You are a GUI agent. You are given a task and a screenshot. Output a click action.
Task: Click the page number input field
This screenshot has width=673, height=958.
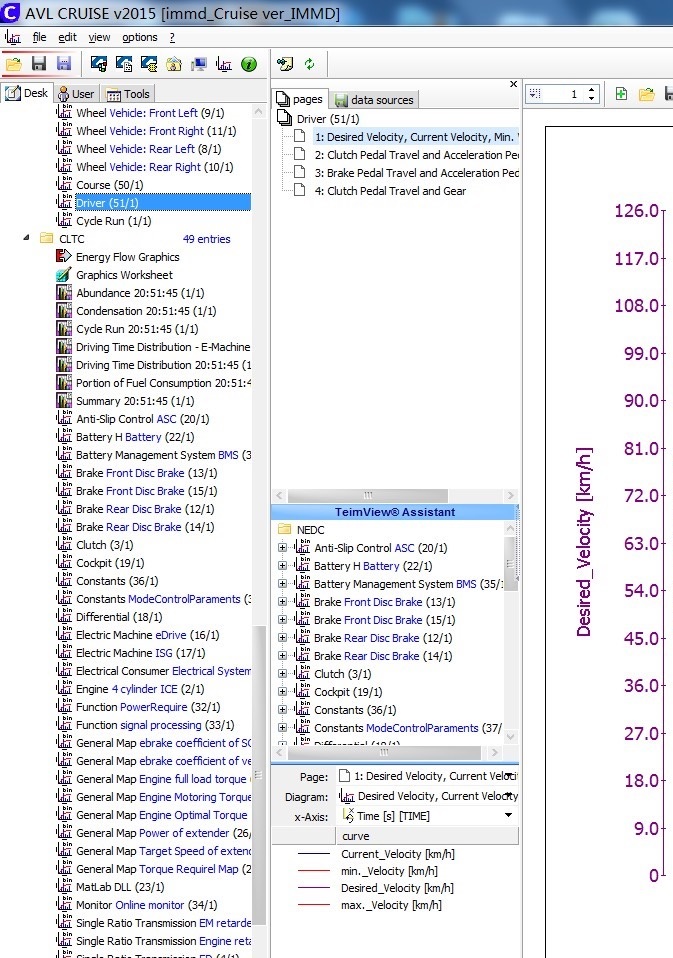point(562,93)
